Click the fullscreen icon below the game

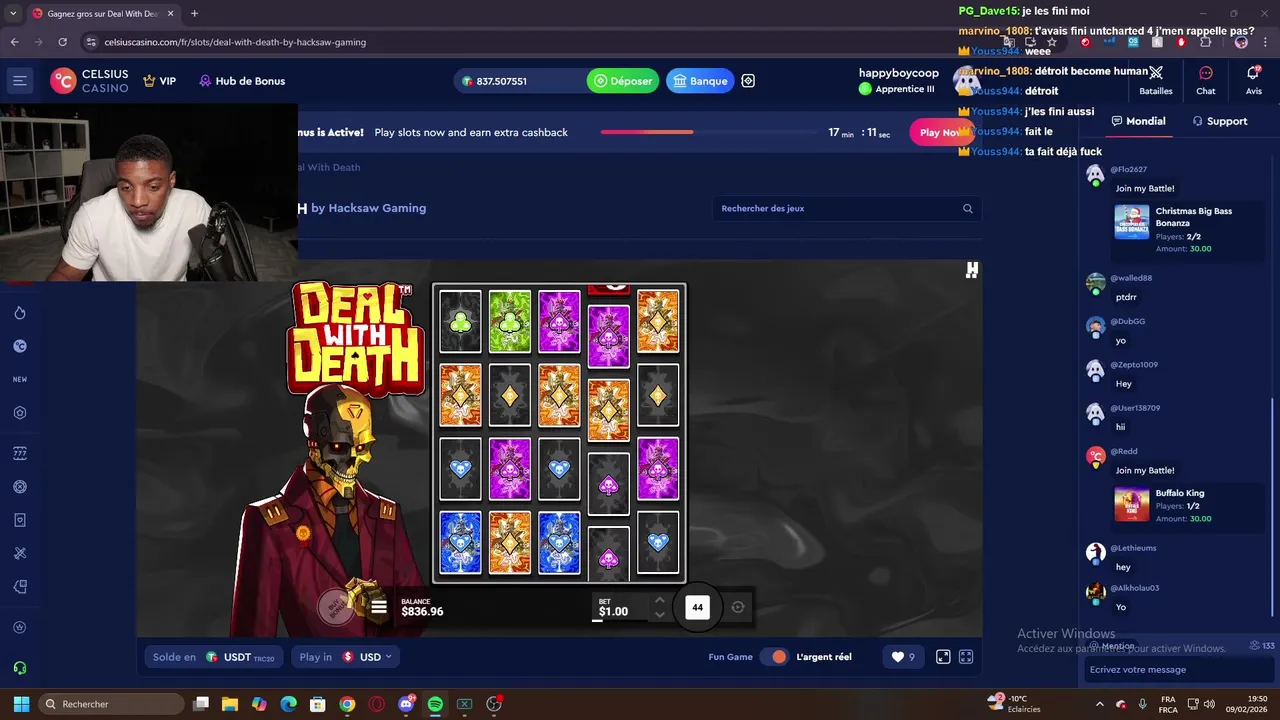(x=966, y=657)
